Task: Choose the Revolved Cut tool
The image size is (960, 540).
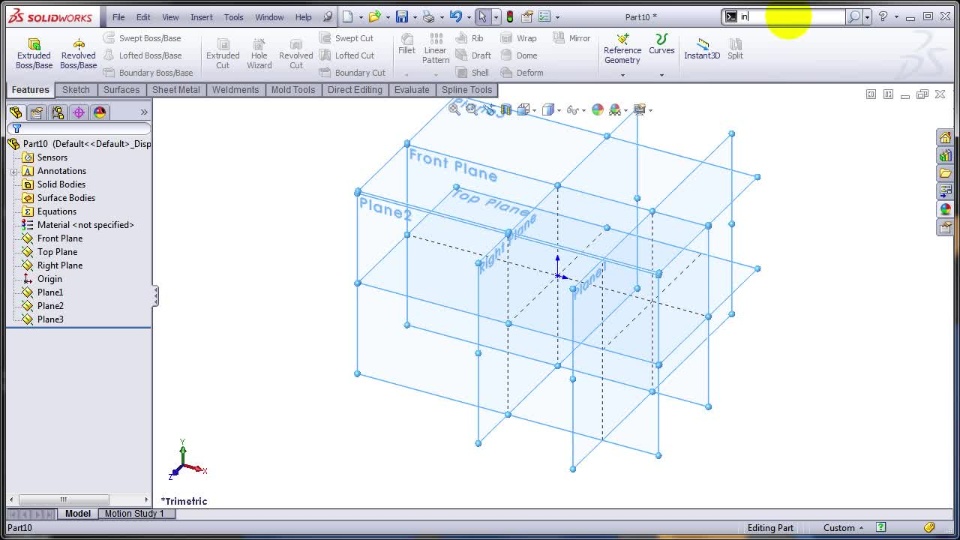Action: coord(296,53)
